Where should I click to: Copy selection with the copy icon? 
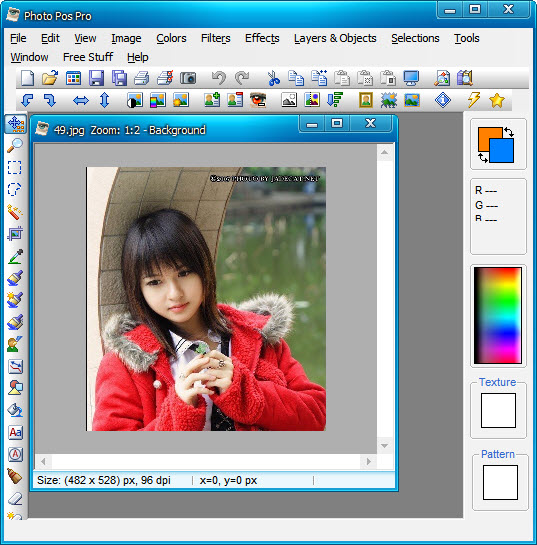point(296,78)
